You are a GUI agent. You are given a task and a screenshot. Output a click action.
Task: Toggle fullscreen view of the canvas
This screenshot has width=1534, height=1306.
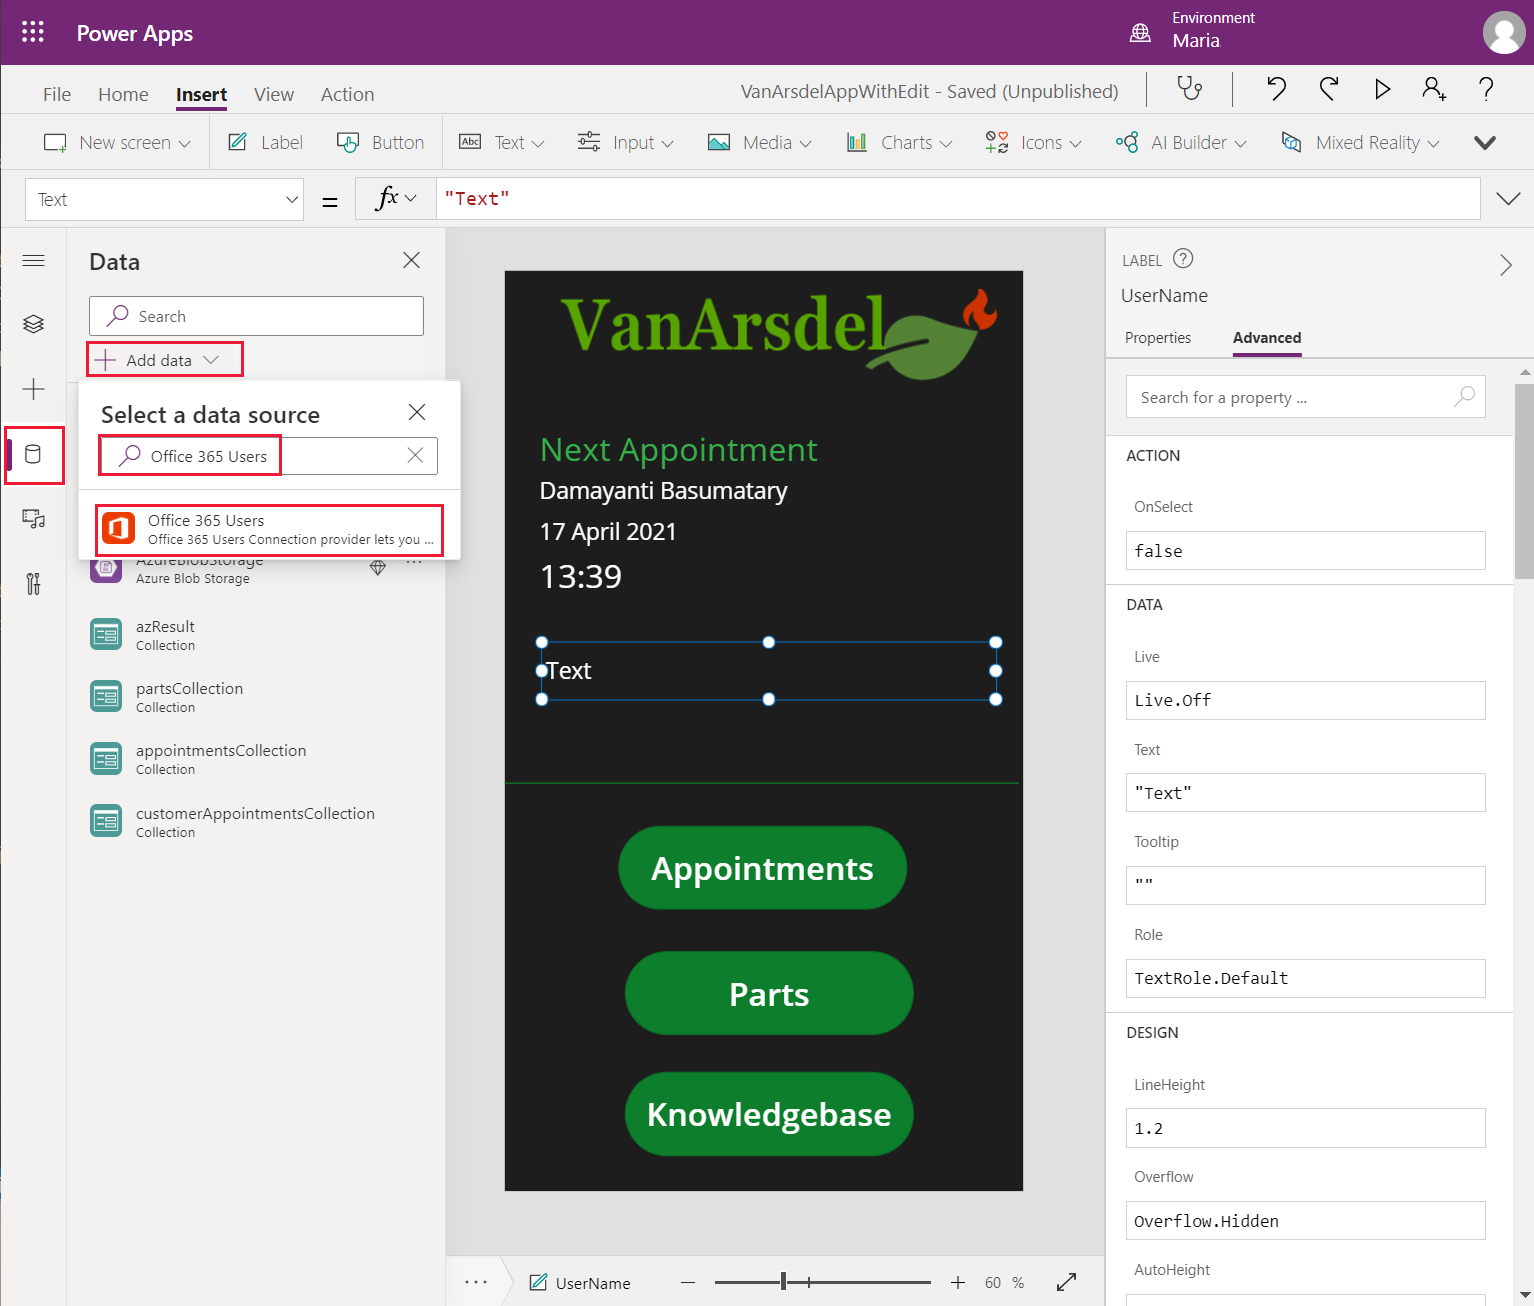point(1066,1281)
